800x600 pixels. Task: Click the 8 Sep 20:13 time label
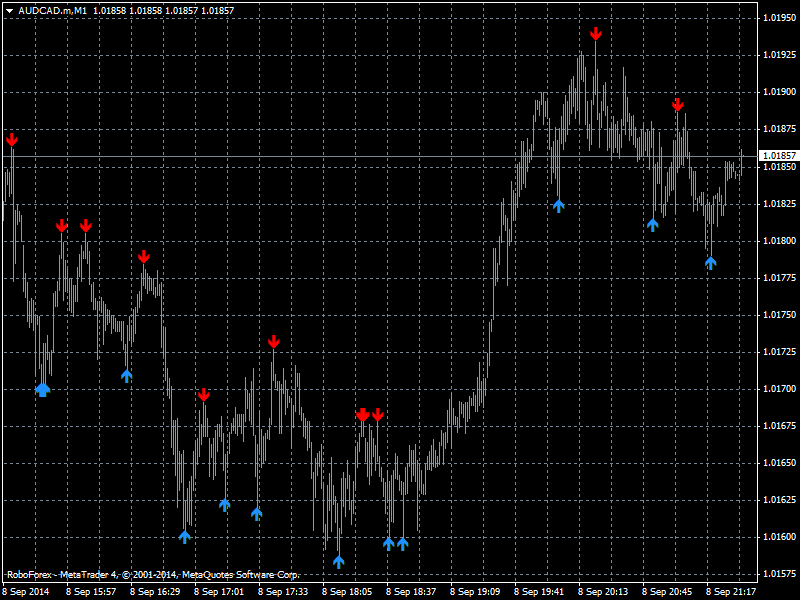pos(603,592)
